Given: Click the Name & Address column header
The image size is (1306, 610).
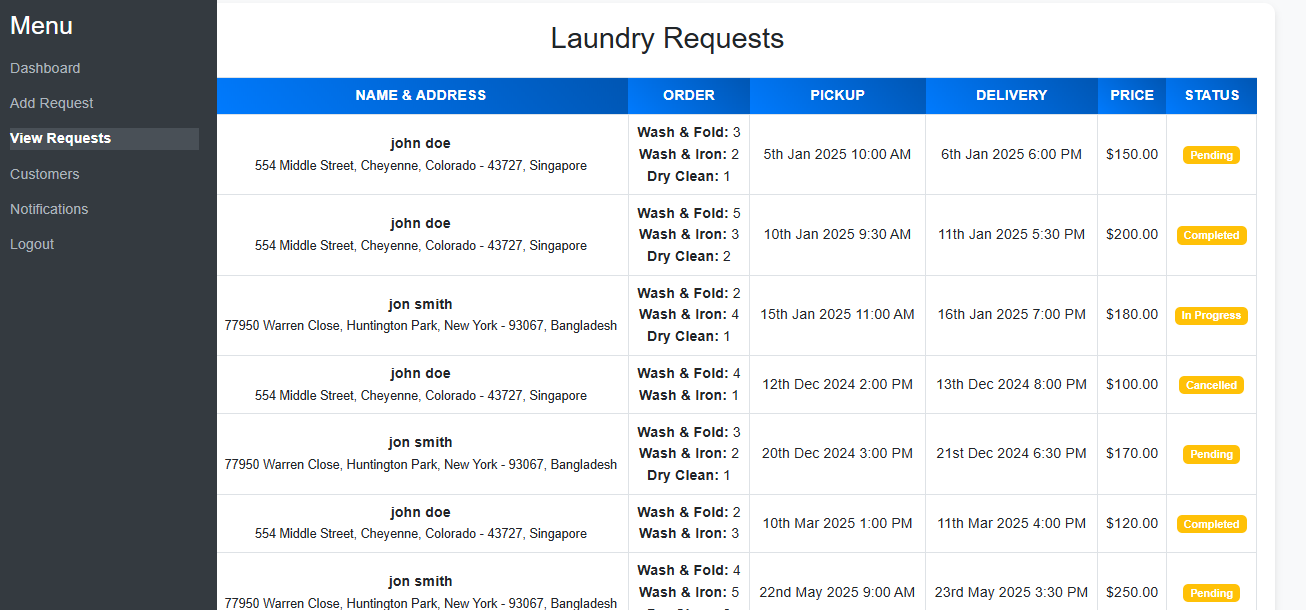Looking at the screenshot, I should click(x=421, y=96).
